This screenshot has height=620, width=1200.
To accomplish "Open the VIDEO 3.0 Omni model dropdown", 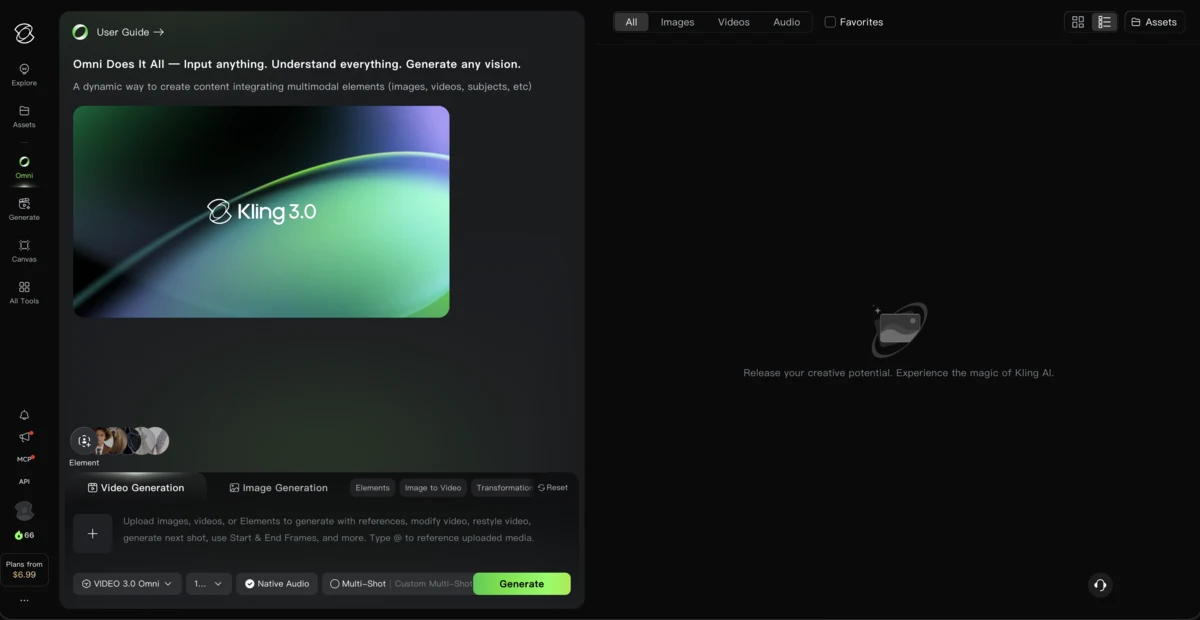I will tap(127, 584).
